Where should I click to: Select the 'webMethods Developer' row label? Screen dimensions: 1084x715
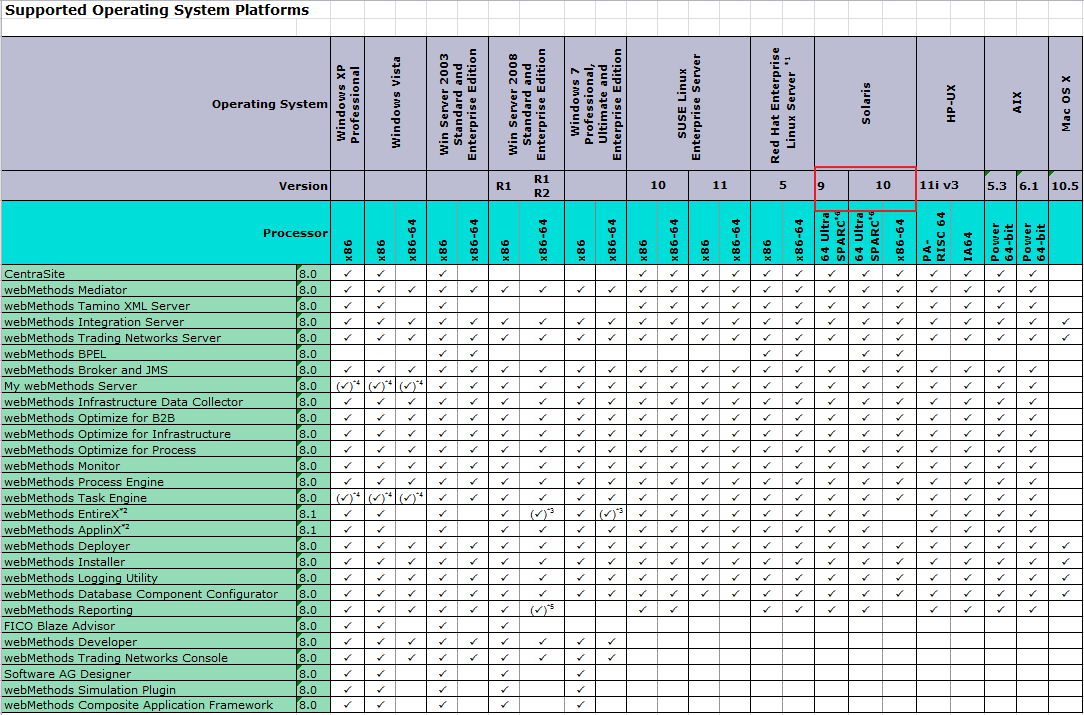149,642
